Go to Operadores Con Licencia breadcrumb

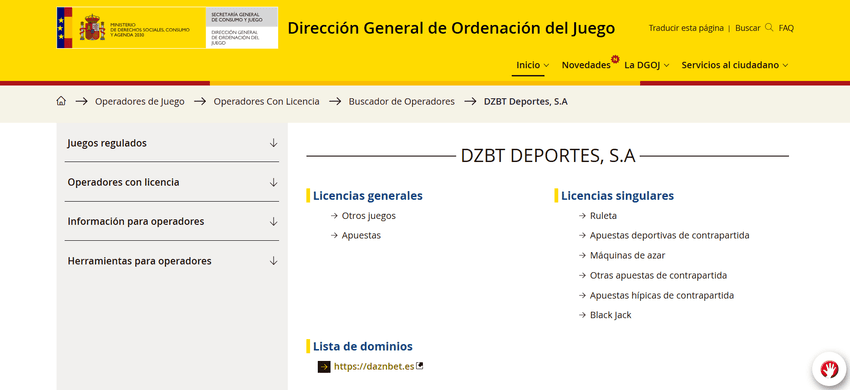(x=266, y=101)
